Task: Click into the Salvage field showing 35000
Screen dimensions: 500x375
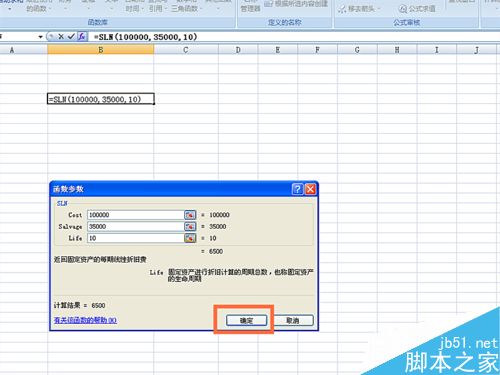Action: (135, 227)
